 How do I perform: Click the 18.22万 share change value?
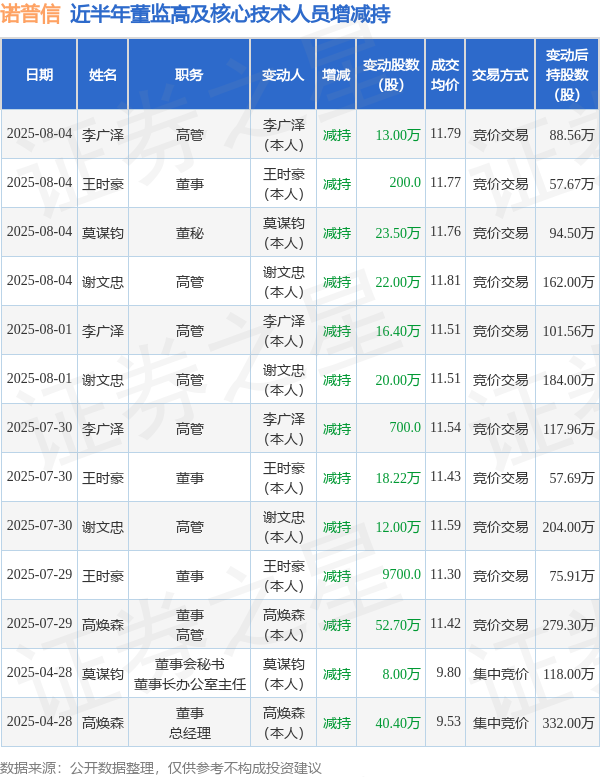[x=398, y=478]
